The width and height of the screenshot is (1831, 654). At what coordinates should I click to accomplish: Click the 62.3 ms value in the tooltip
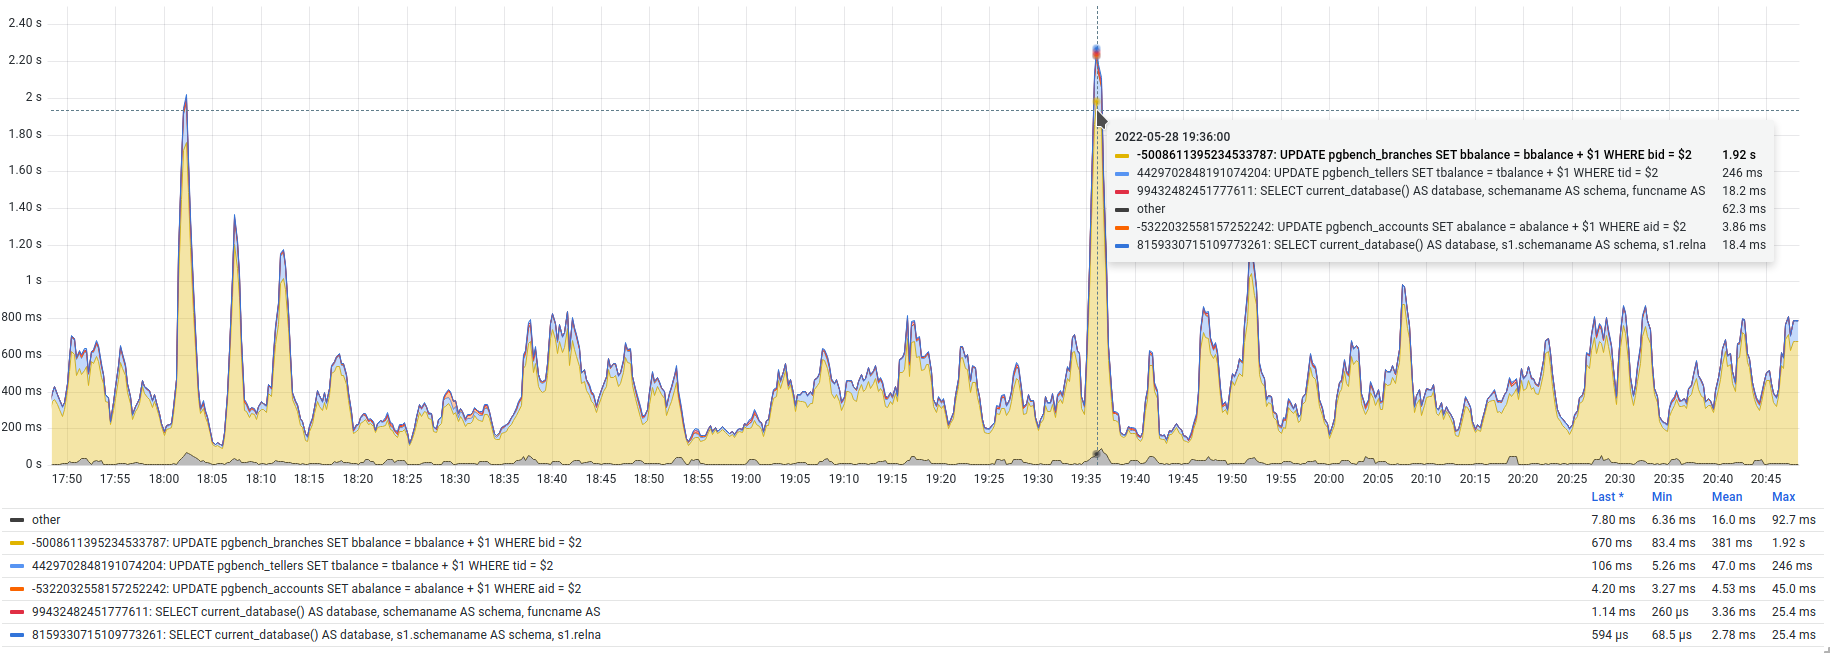pos(1744,209)
